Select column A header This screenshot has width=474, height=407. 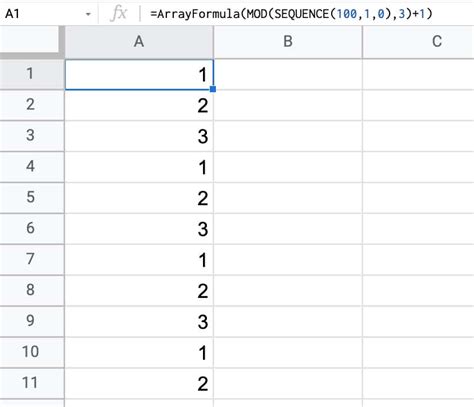[139, 42]
